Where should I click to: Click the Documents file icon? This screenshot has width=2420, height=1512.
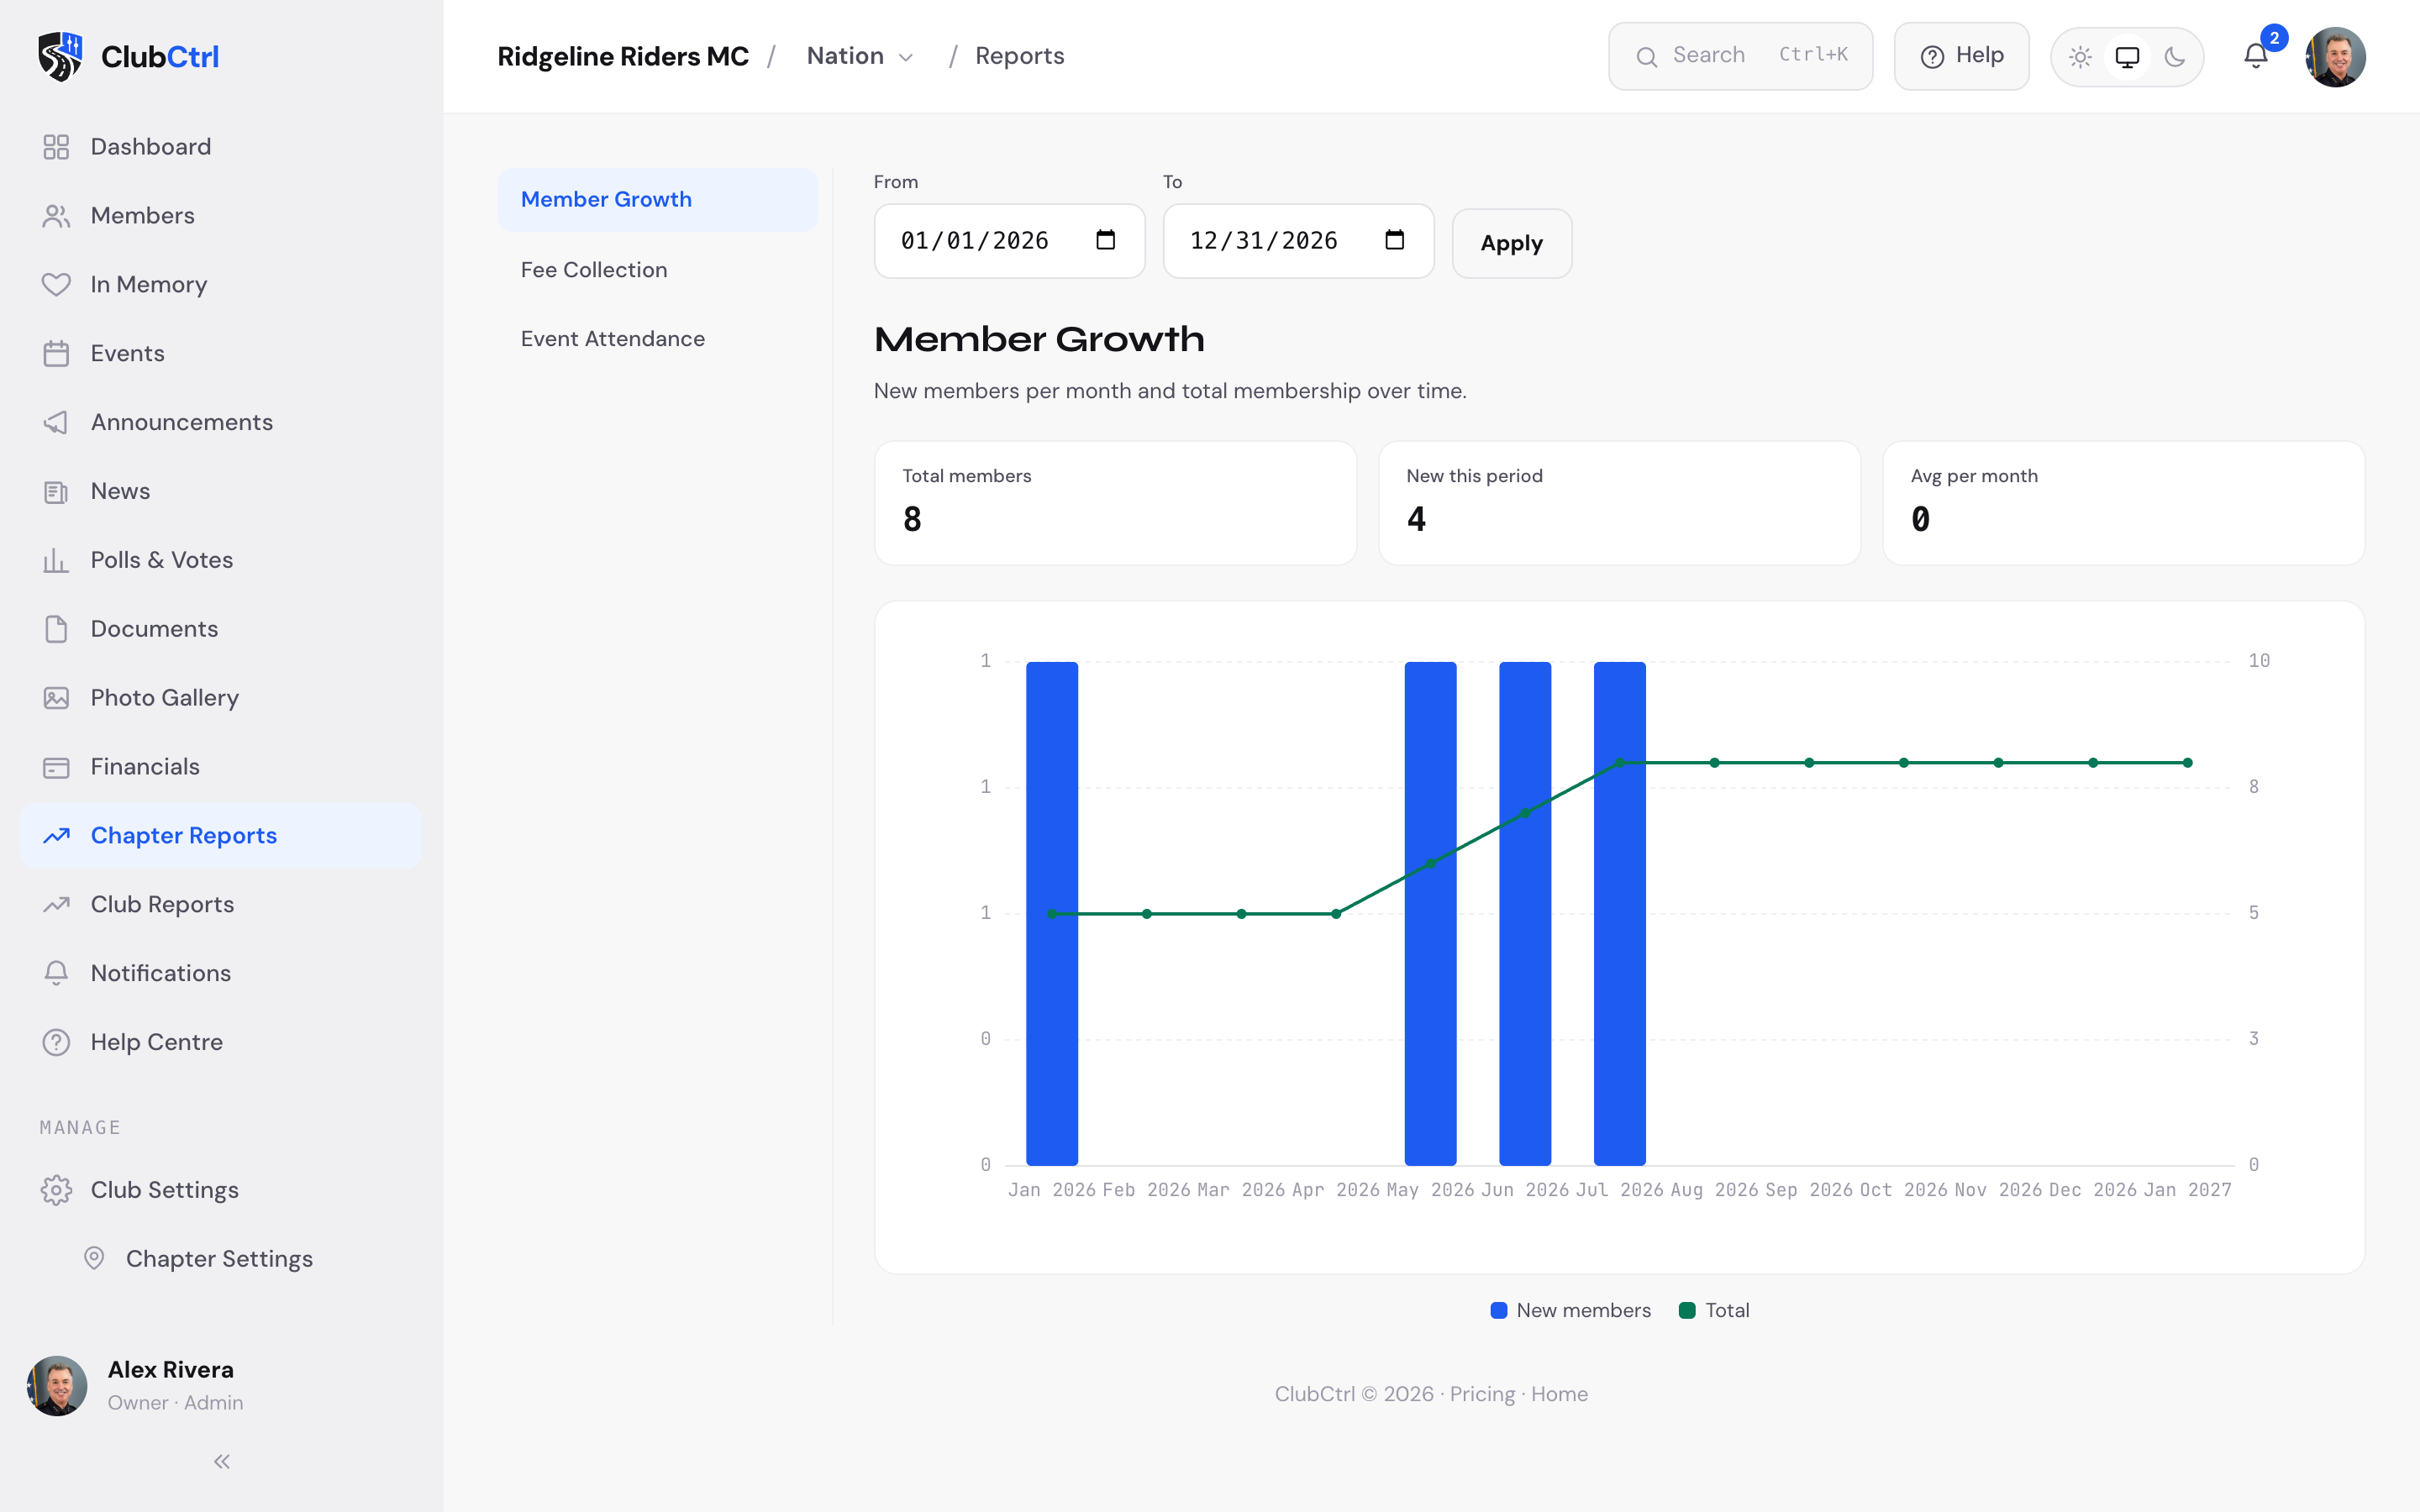click(x=56, y=629)
